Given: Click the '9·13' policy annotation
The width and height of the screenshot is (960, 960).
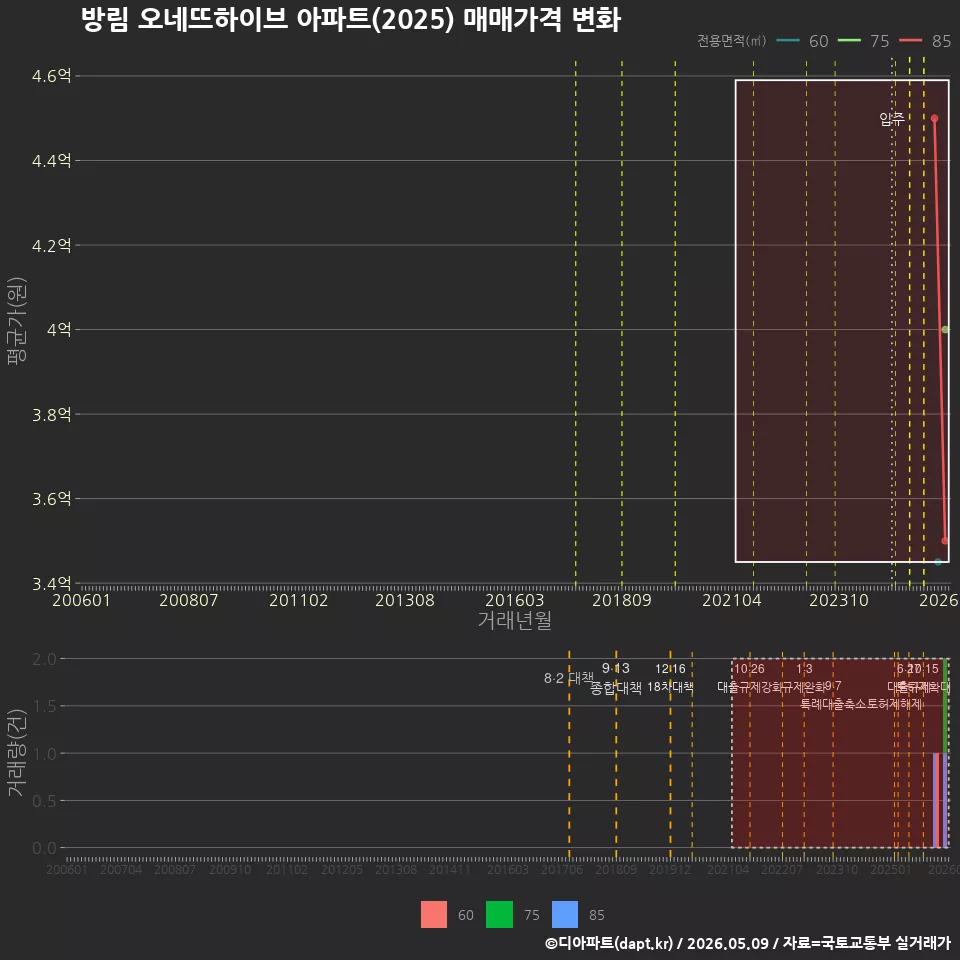Looking at the screenshot, I should [x=615, y=668].
